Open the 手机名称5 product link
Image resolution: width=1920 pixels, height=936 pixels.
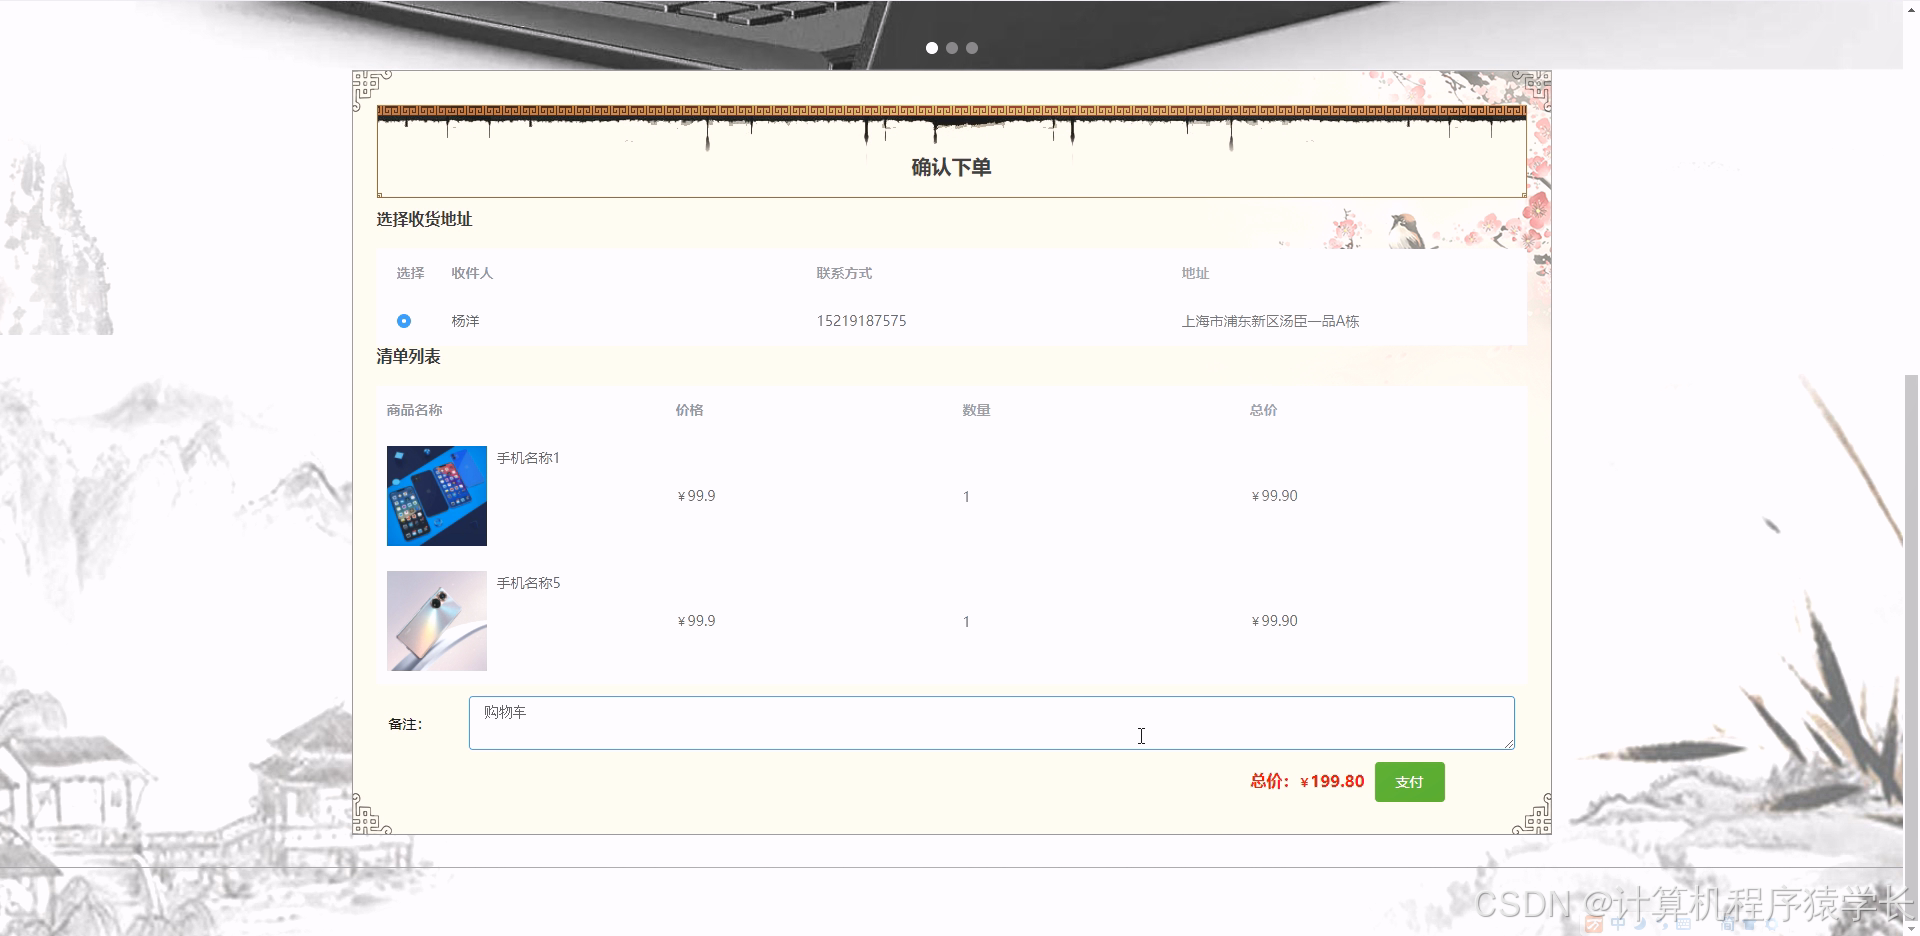point(526,582)
